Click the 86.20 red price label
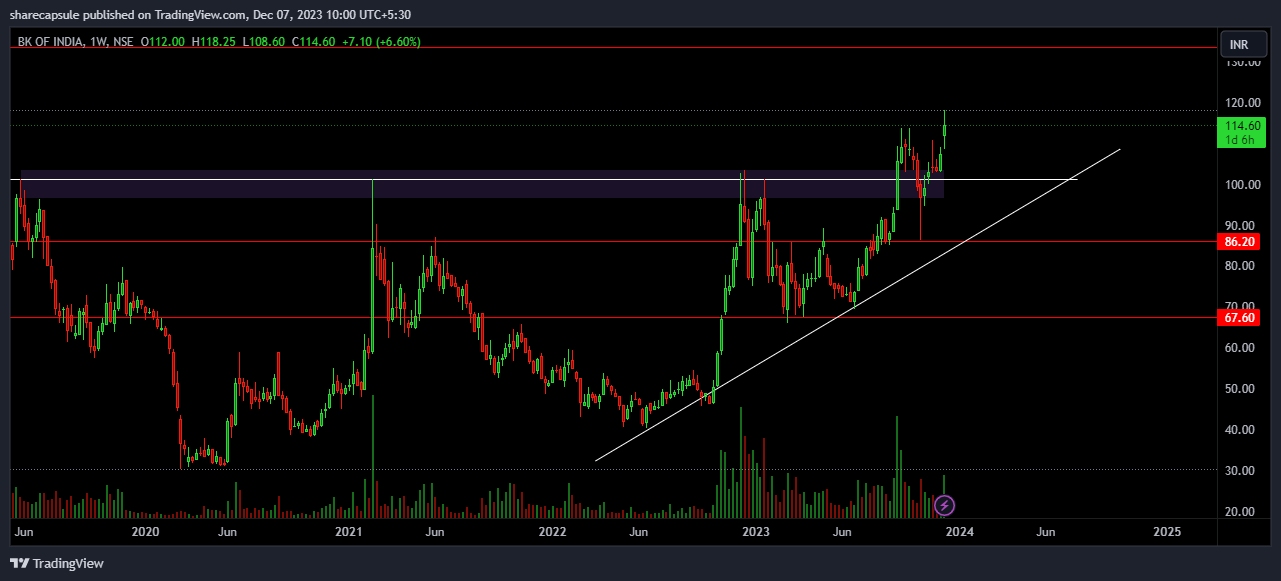The image size is (1281, 581). coord(1240,242)
